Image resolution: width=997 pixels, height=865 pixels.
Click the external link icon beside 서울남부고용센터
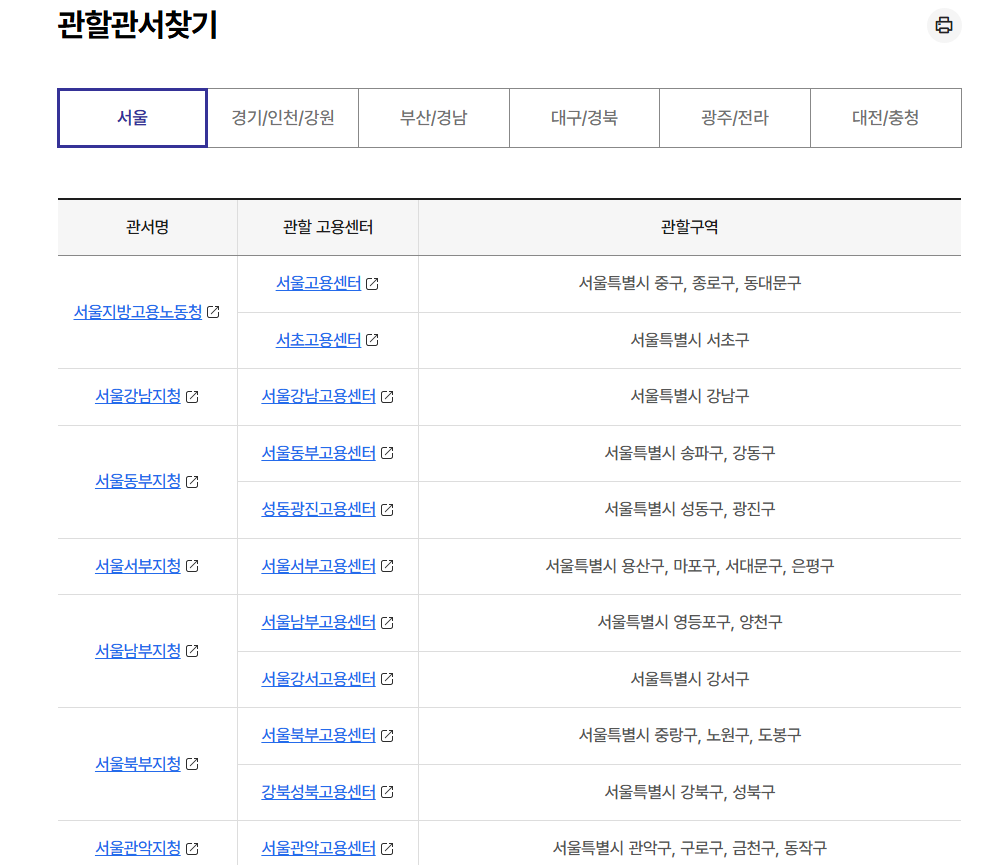(386, 623)
